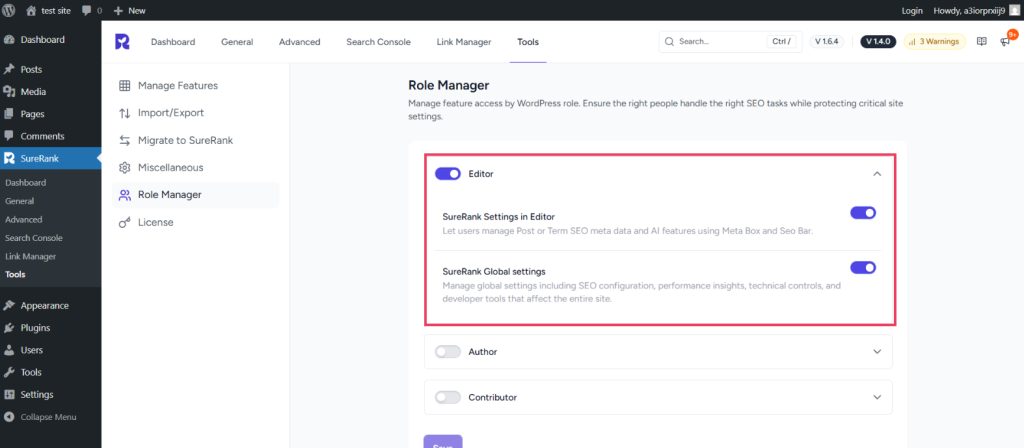Open the SureRank menu item in the sidebar

click(50, 158)
